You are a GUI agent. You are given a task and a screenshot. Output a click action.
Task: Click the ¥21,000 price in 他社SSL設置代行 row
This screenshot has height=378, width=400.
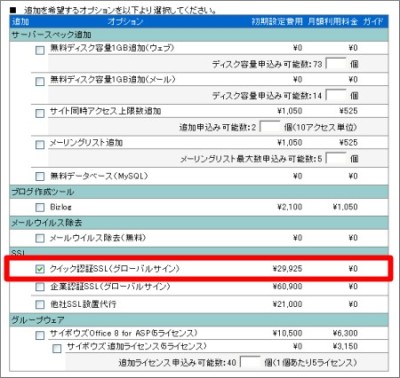pos(288,304)
